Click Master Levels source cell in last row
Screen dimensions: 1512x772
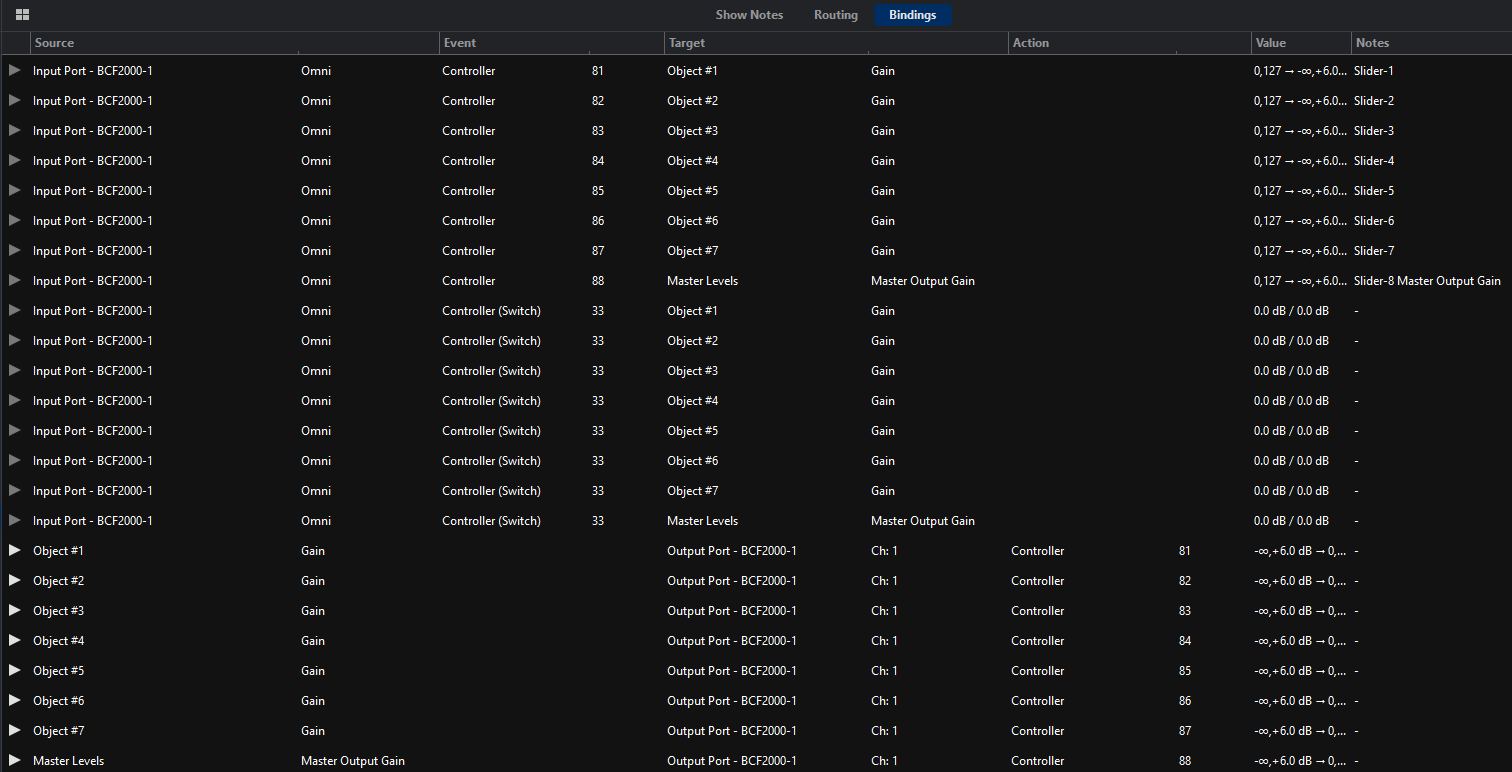tap(68, 761)
